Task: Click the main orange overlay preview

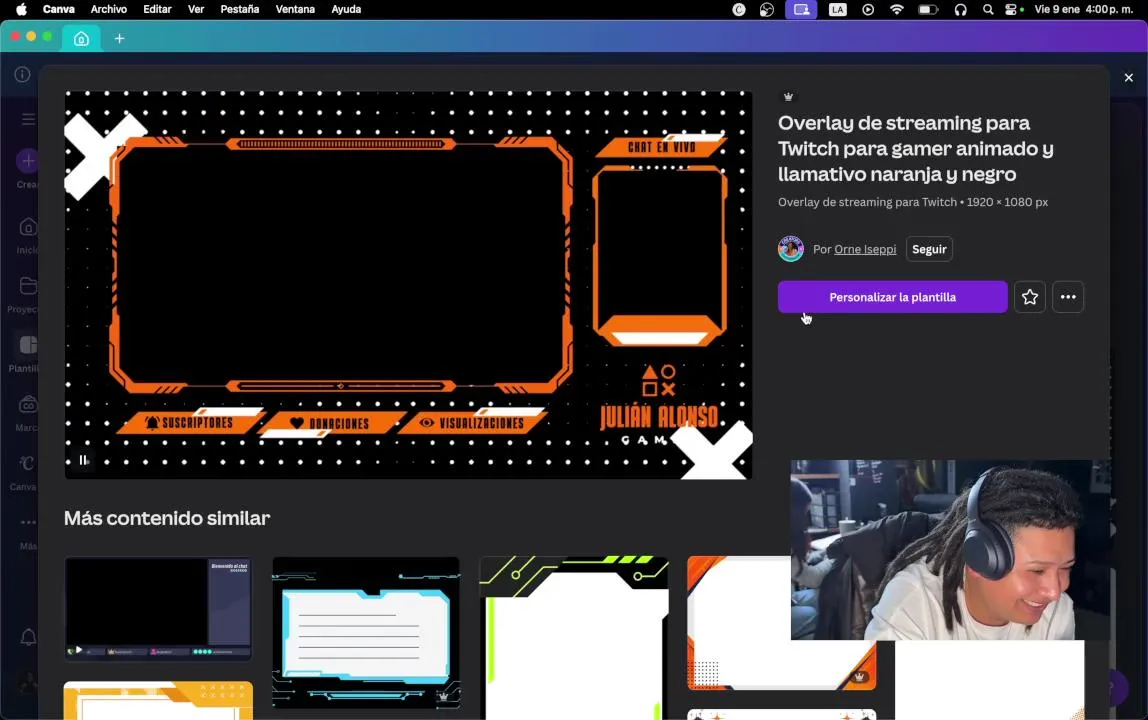Action: coord(408,285)
